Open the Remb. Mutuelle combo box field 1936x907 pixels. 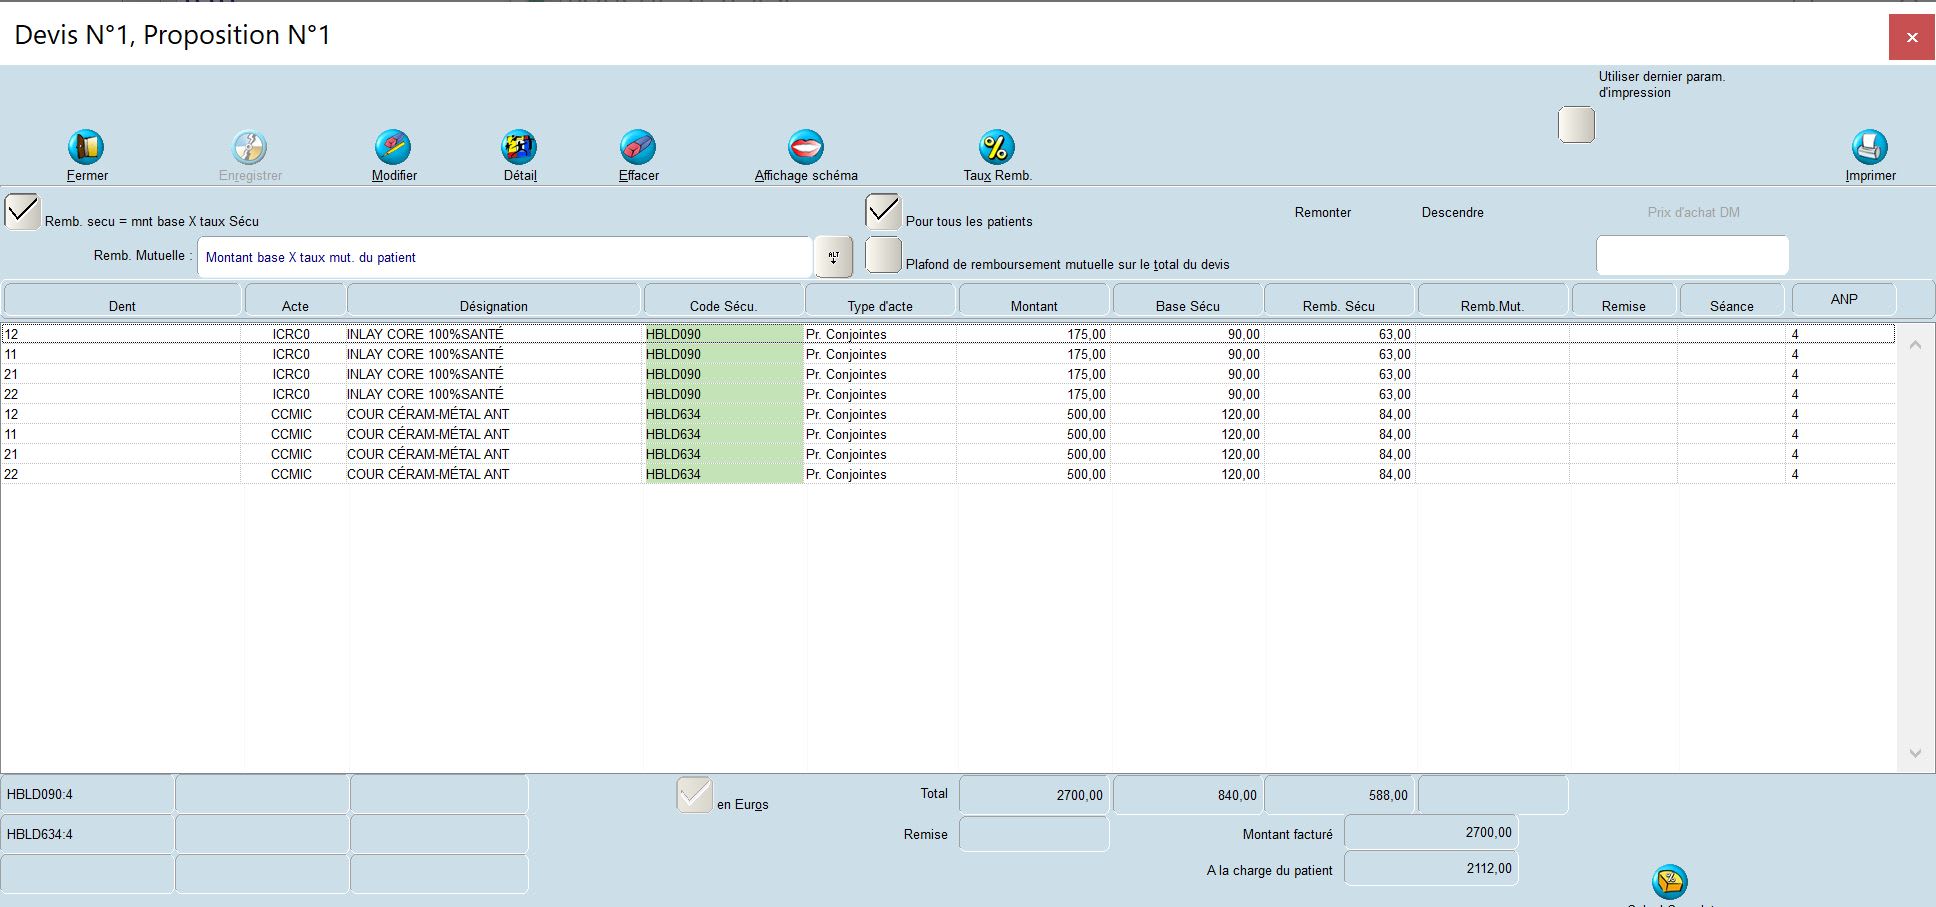504,257
